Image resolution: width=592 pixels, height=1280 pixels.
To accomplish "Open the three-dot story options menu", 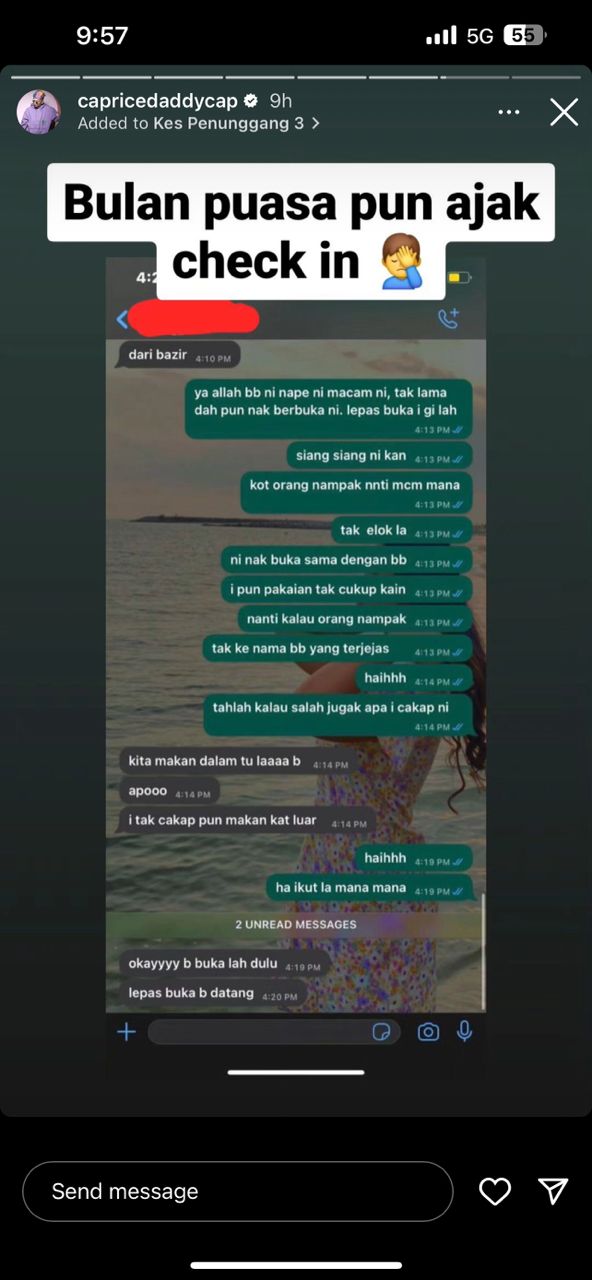I will [x=509, y=112].
